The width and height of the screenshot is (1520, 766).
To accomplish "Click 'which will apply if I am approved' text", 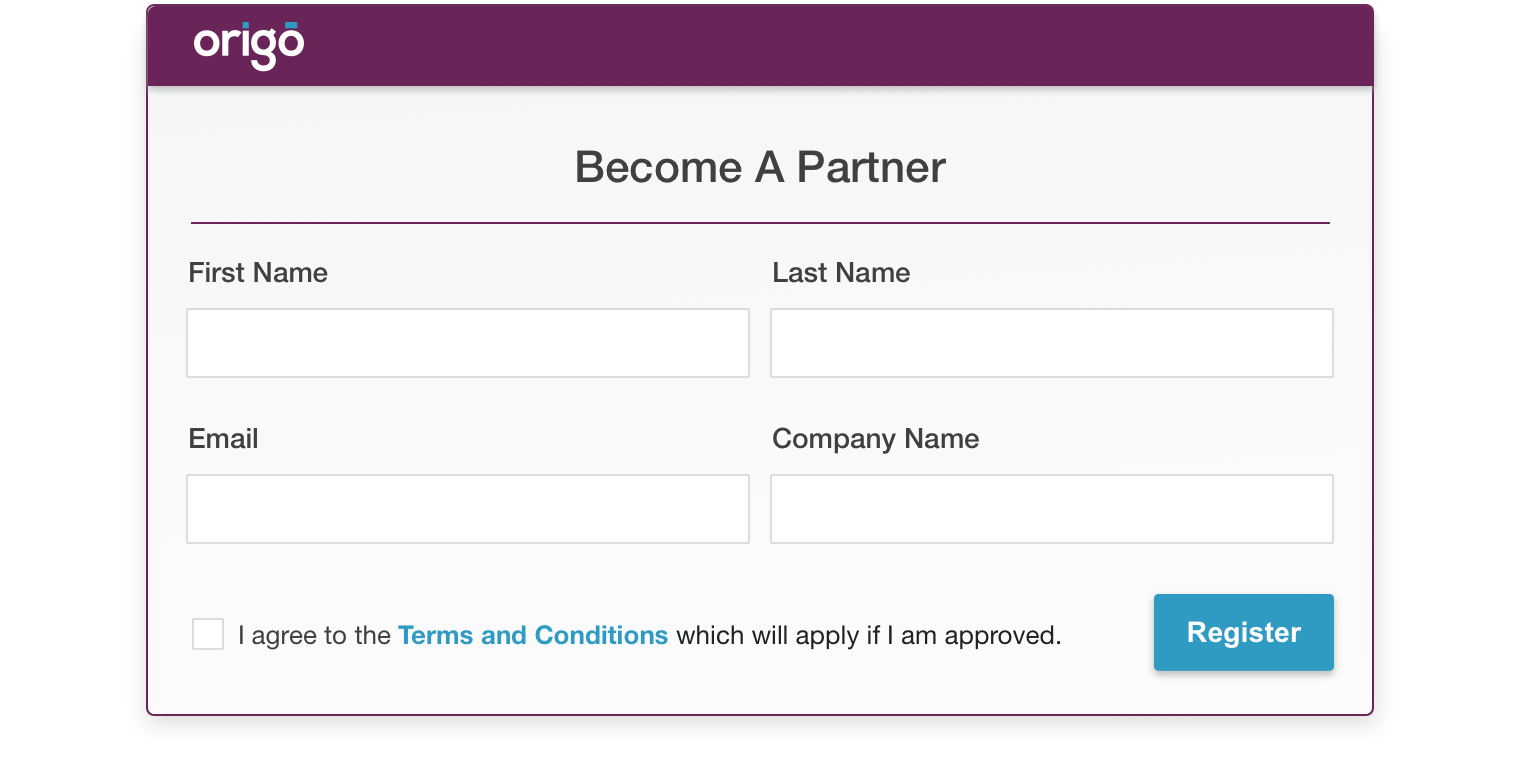I will point(869,635).
